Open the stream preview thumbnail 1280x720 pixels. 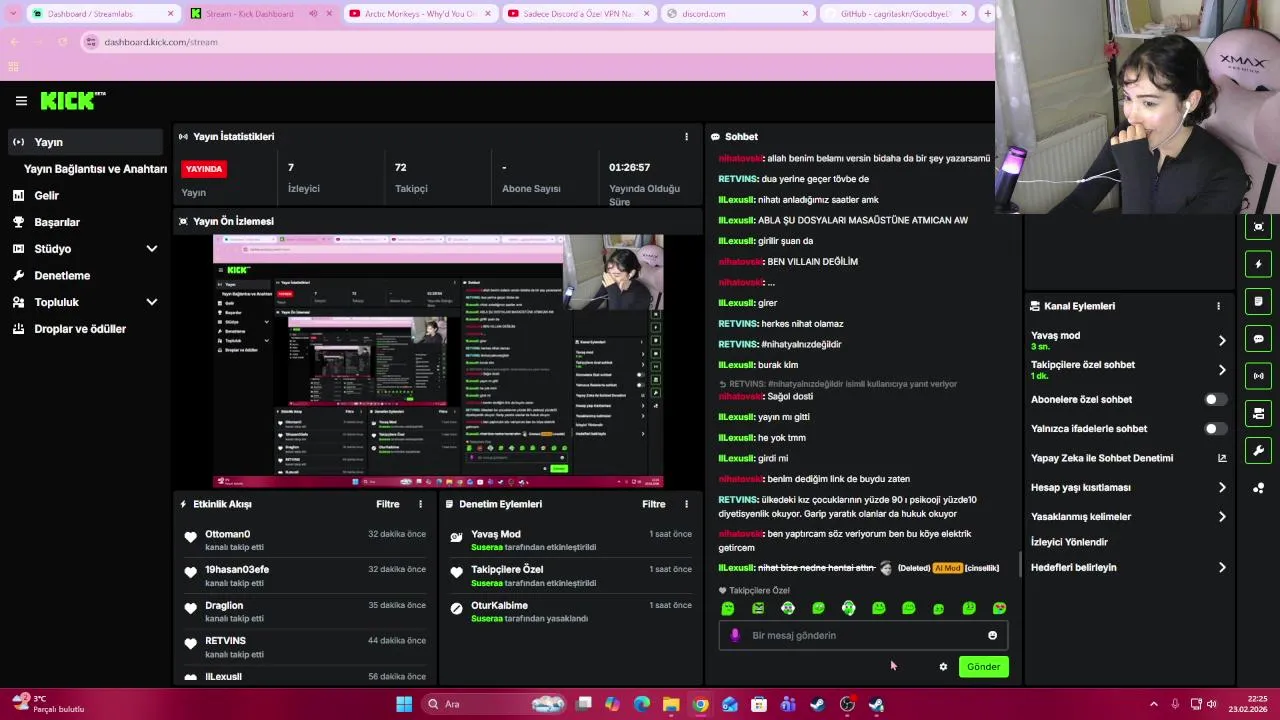tap(438, 361)
